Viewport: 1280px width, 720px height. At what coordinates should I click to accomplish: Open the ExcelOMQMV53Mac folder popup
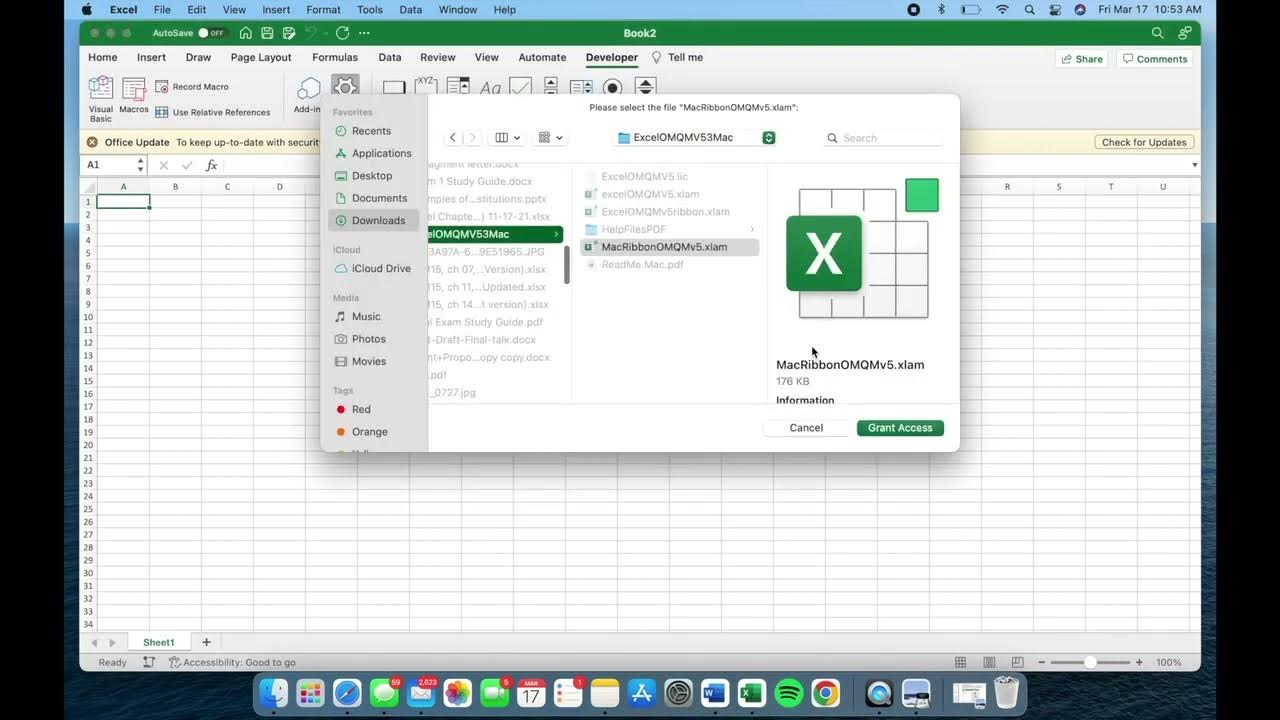pos(695,138)
